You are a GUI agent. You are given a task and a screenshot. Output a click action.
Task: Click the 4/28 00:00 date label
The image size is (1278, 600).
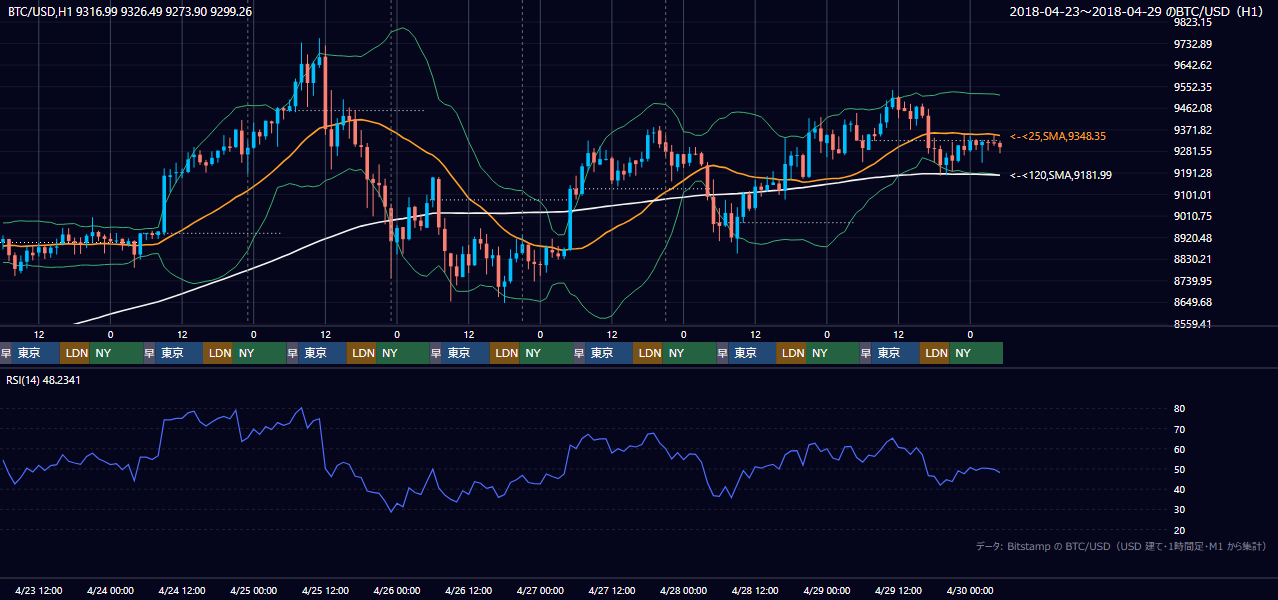point(684,590)
